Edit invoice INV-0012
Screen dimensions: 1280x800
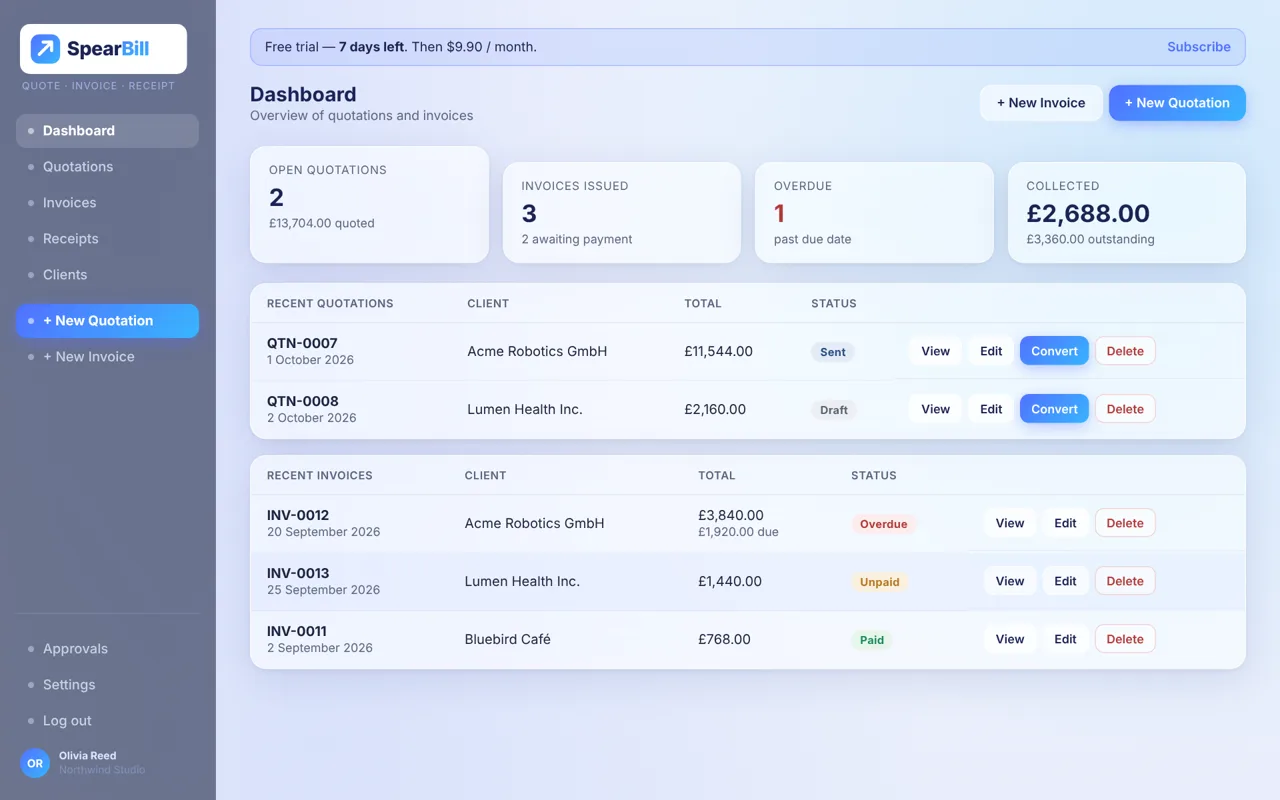1066,523
